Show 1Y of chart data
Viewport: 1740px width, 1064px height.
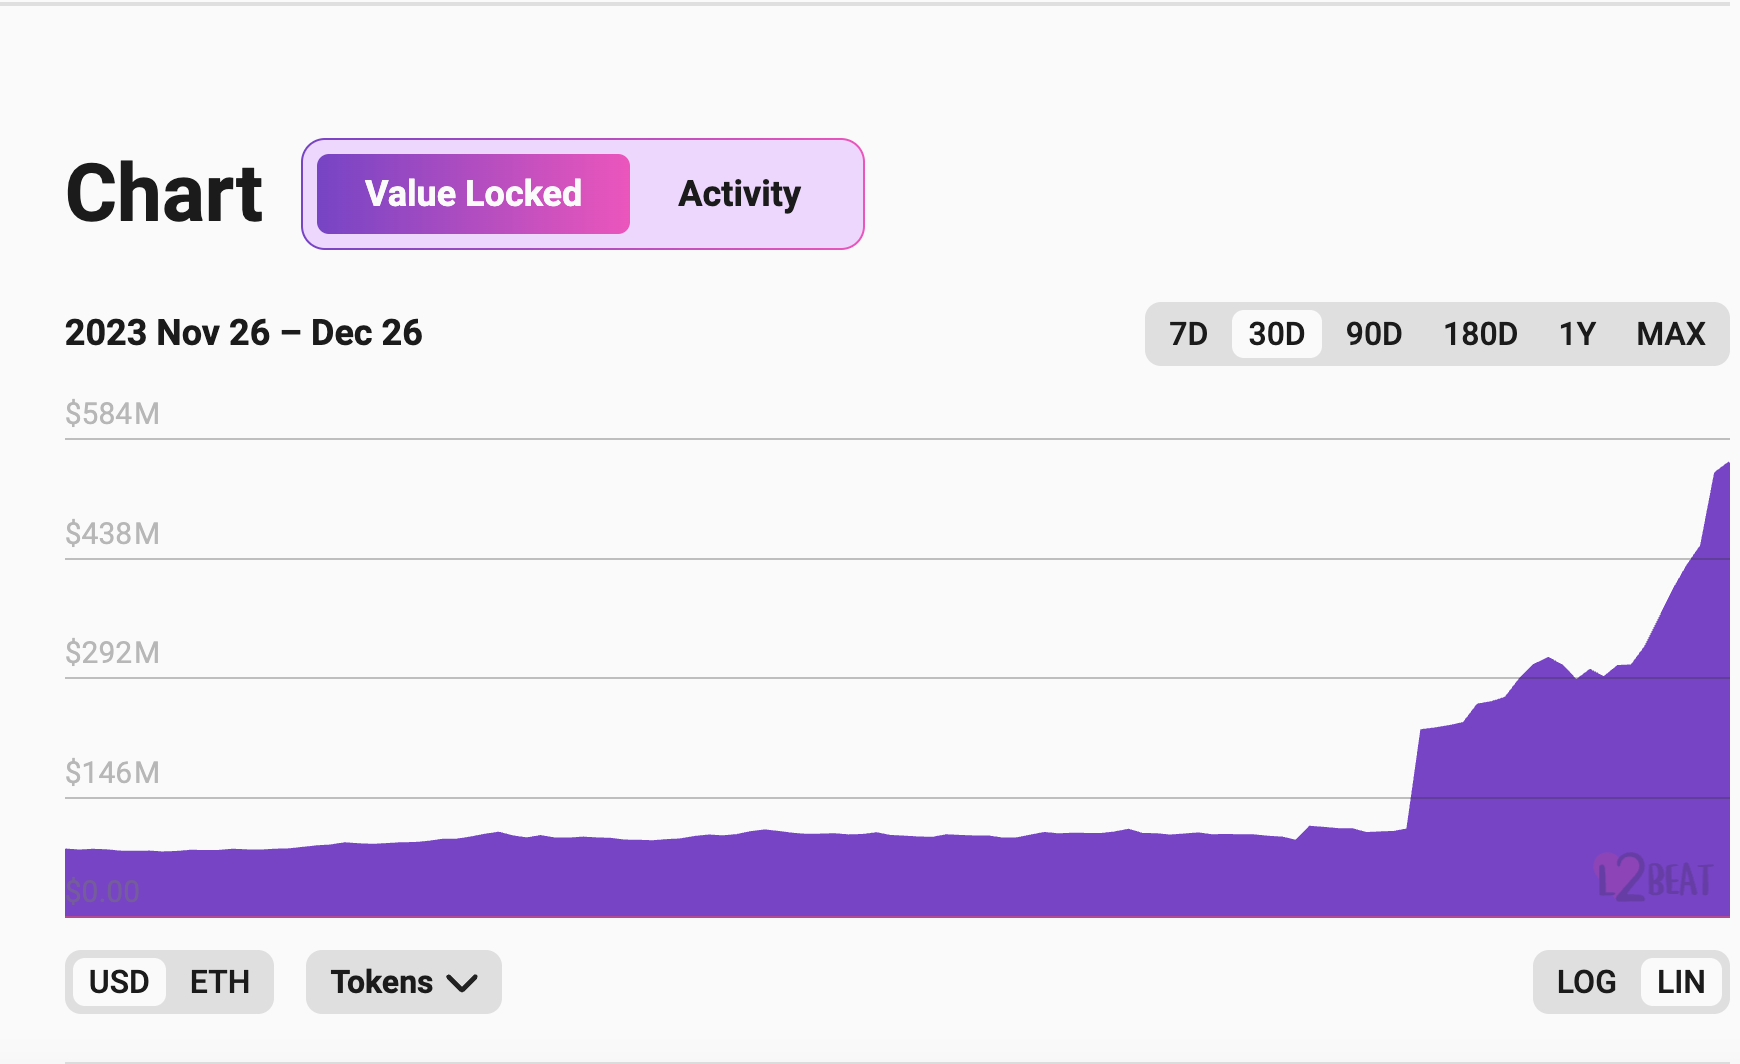[1577, 334]
